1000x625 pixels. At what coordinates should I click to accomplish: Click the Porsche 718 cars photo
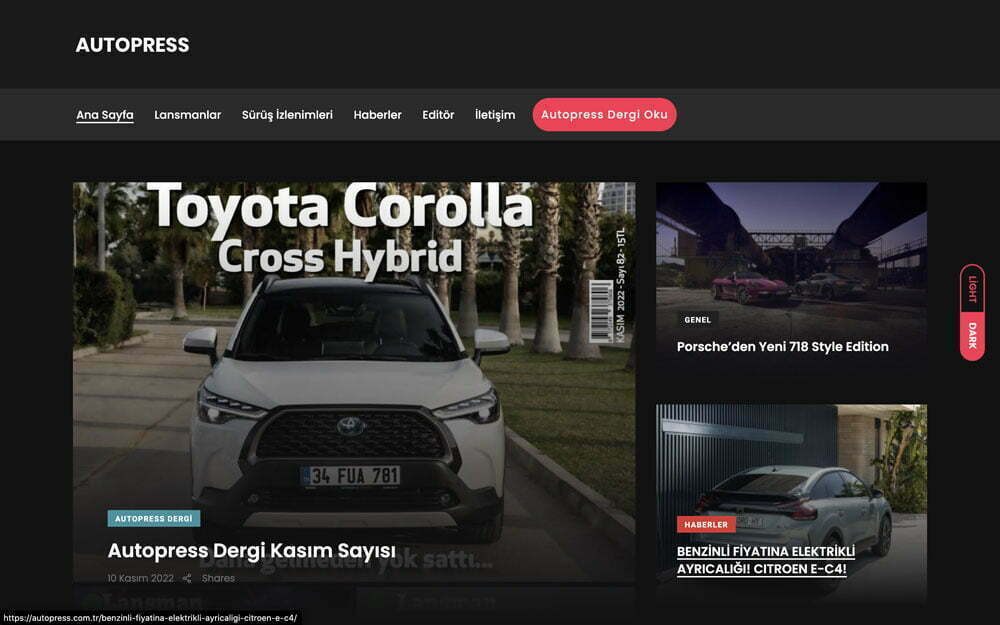click(x=790, y=250)
